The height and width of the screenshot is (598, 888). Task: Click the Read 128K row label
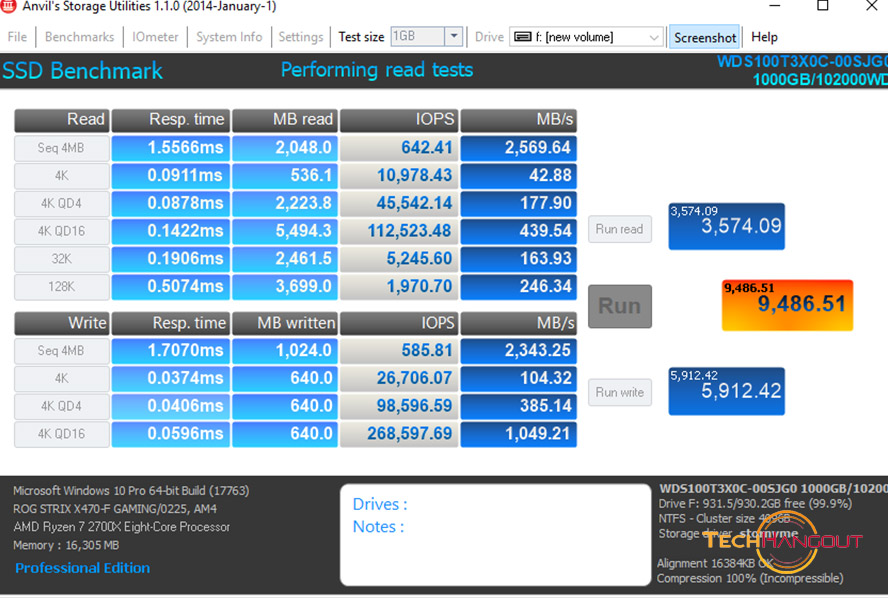[x=61, y=287]
